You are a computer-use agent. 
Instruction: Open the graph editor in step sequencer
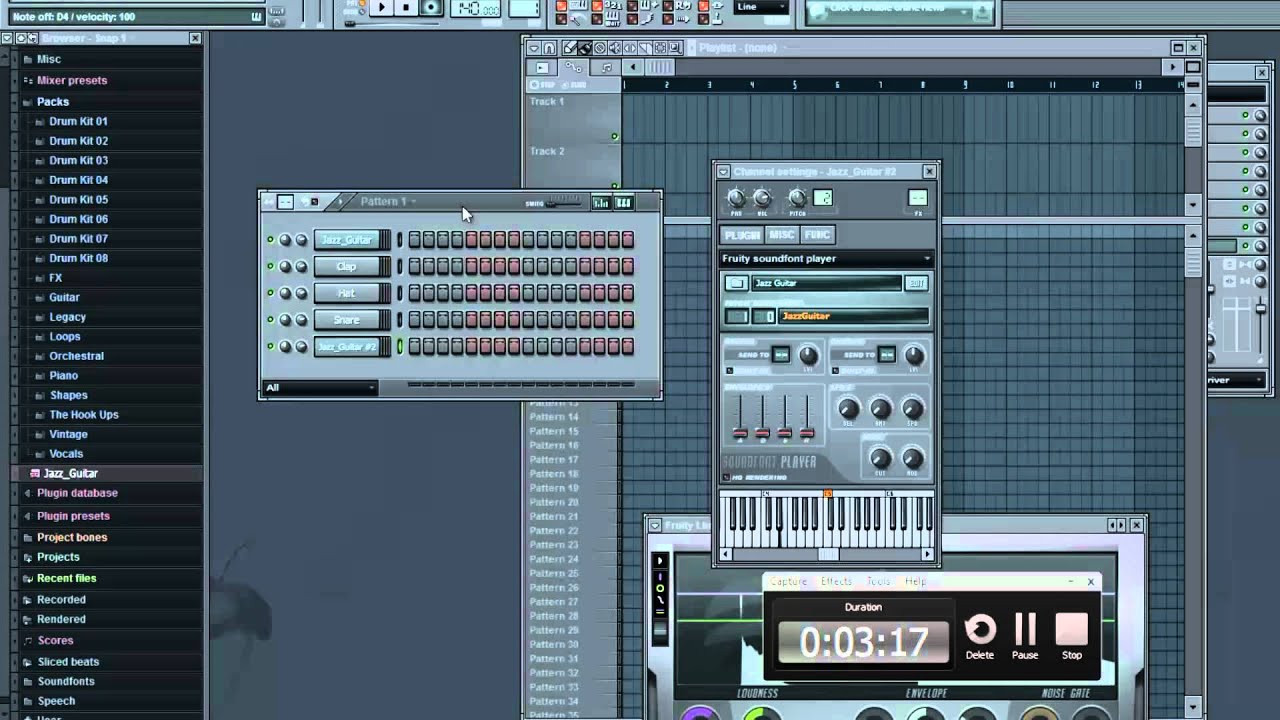click(601, 202)
